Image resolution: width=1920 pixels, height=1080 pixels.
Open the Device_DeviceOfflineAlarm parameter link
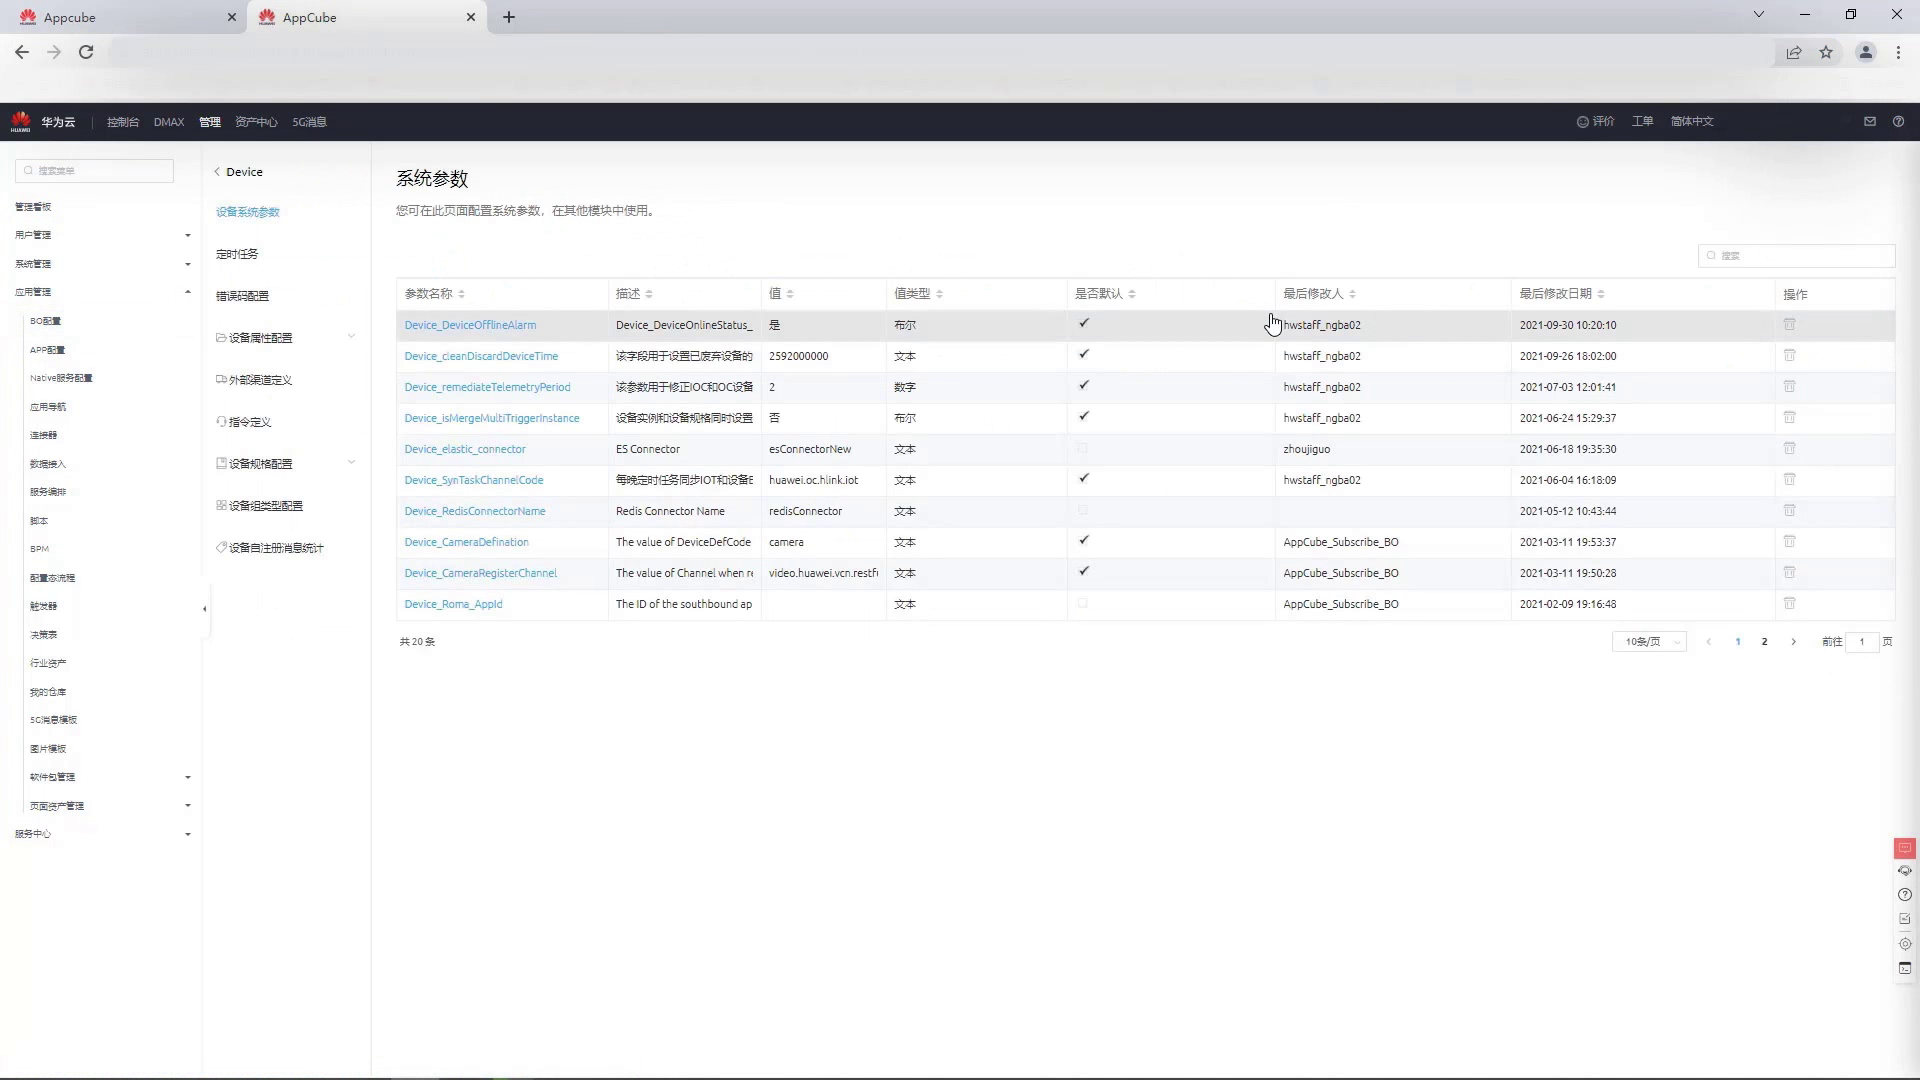[470, 325]
